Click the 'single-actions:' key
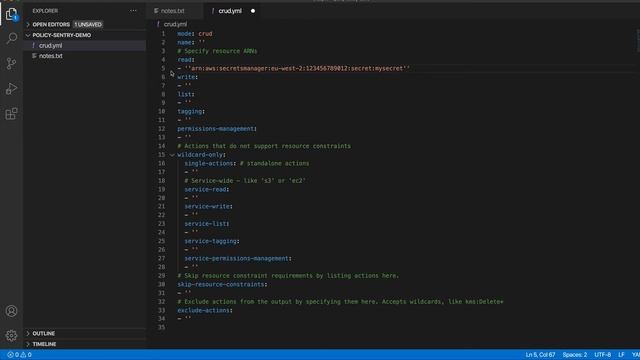The image size is (640, 360). pos(210,163)
